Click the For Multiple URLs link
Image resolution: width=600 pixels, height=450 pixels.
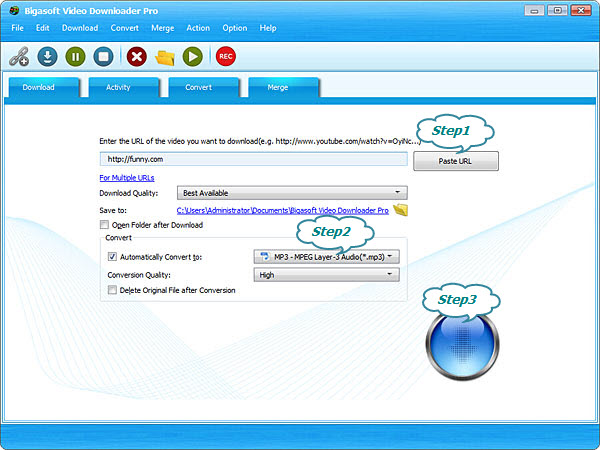pos(127,178)
